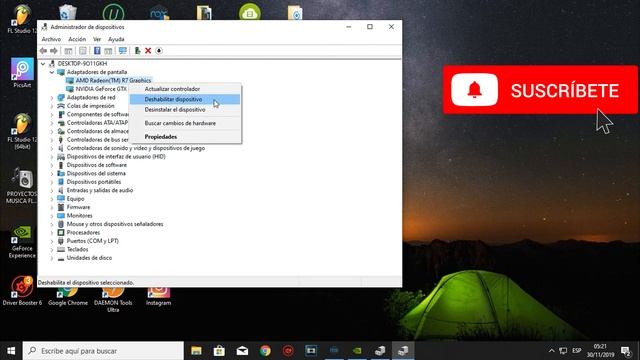
Task: Click the taskbar search box Escribe aquí para buscar
Action: [103, 351]
